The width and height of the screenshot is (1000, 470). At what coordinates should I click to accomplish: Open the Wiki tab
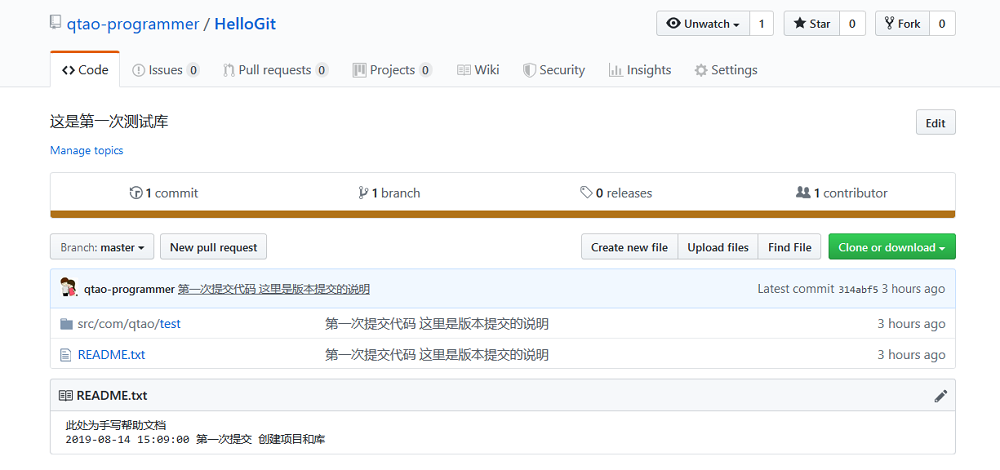(478, 70)
